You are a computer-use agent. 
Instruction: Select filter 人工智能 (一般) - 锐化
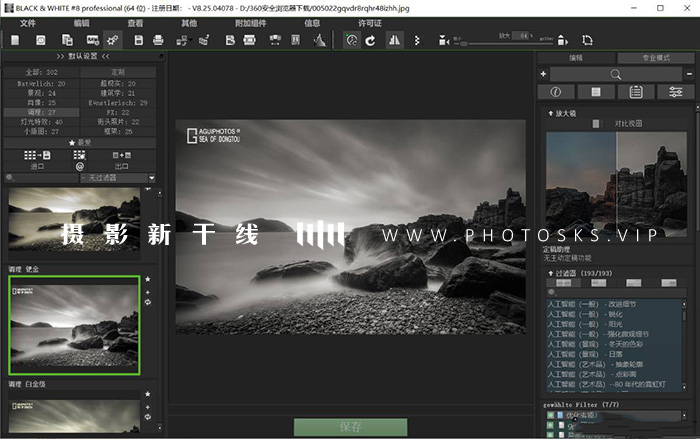coord(585,314)
